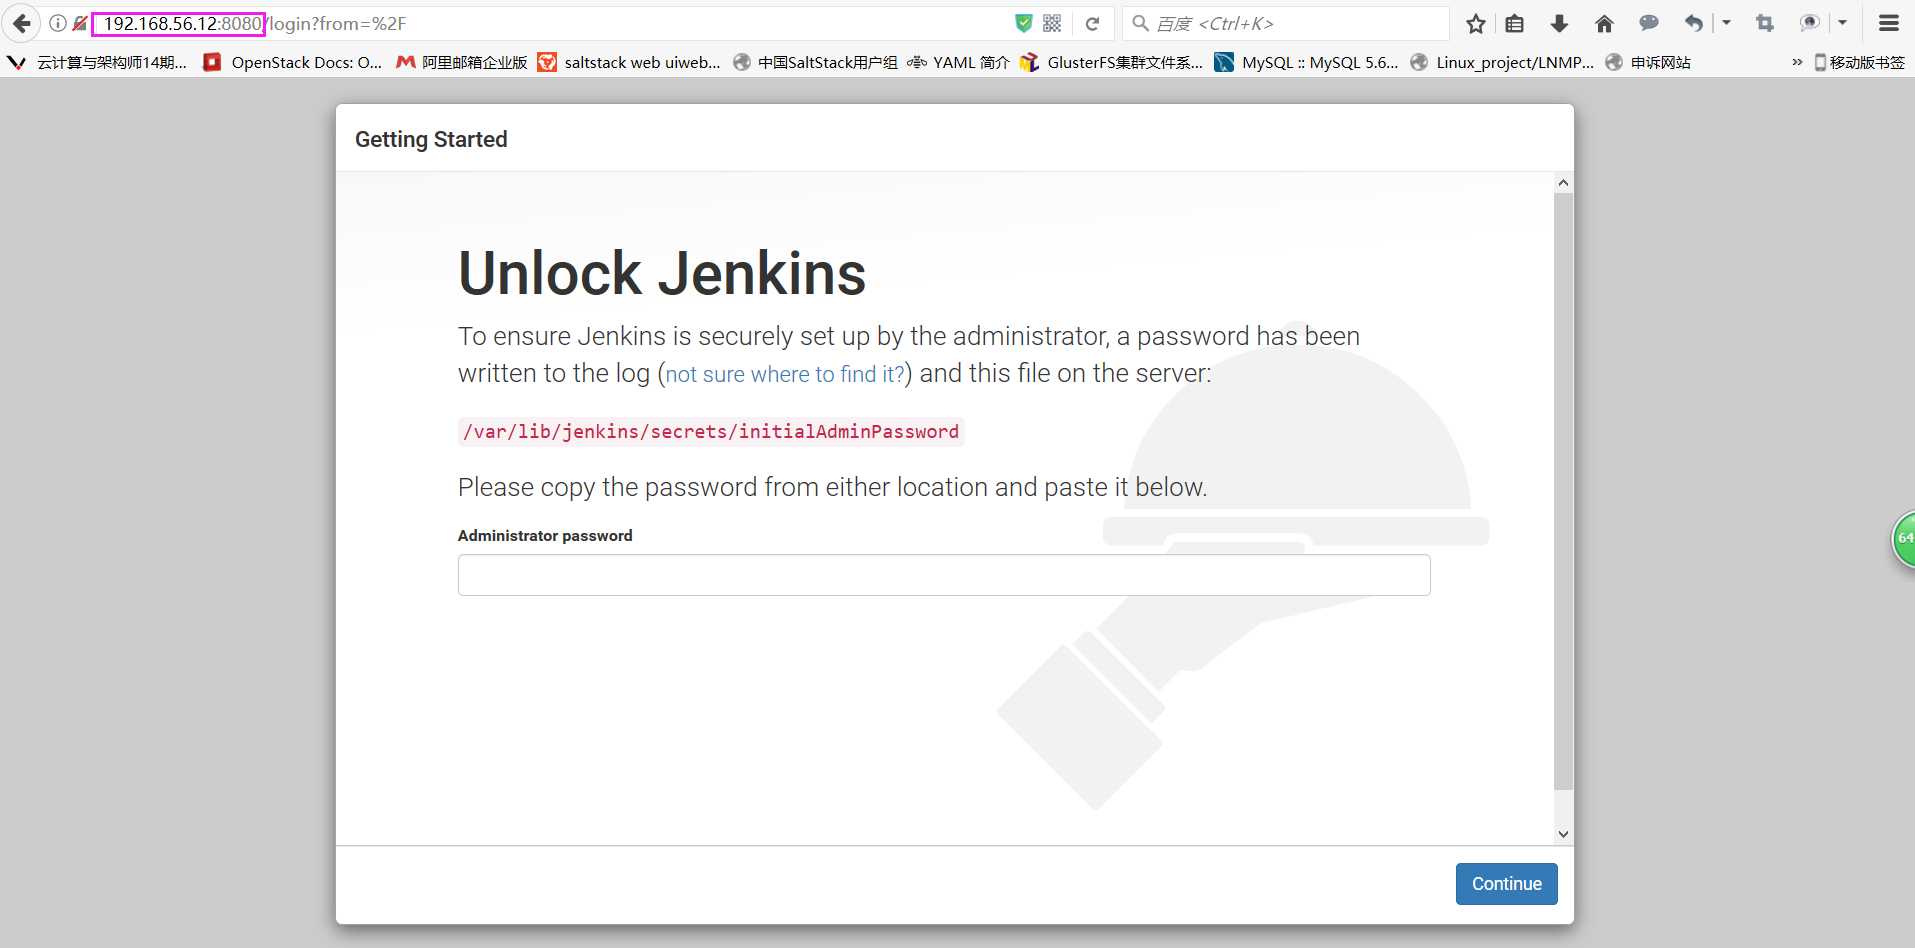1915x948 pixels.
Task: Open the GlusterFS集群文件系 bookmark
Action: point(1112,62)
